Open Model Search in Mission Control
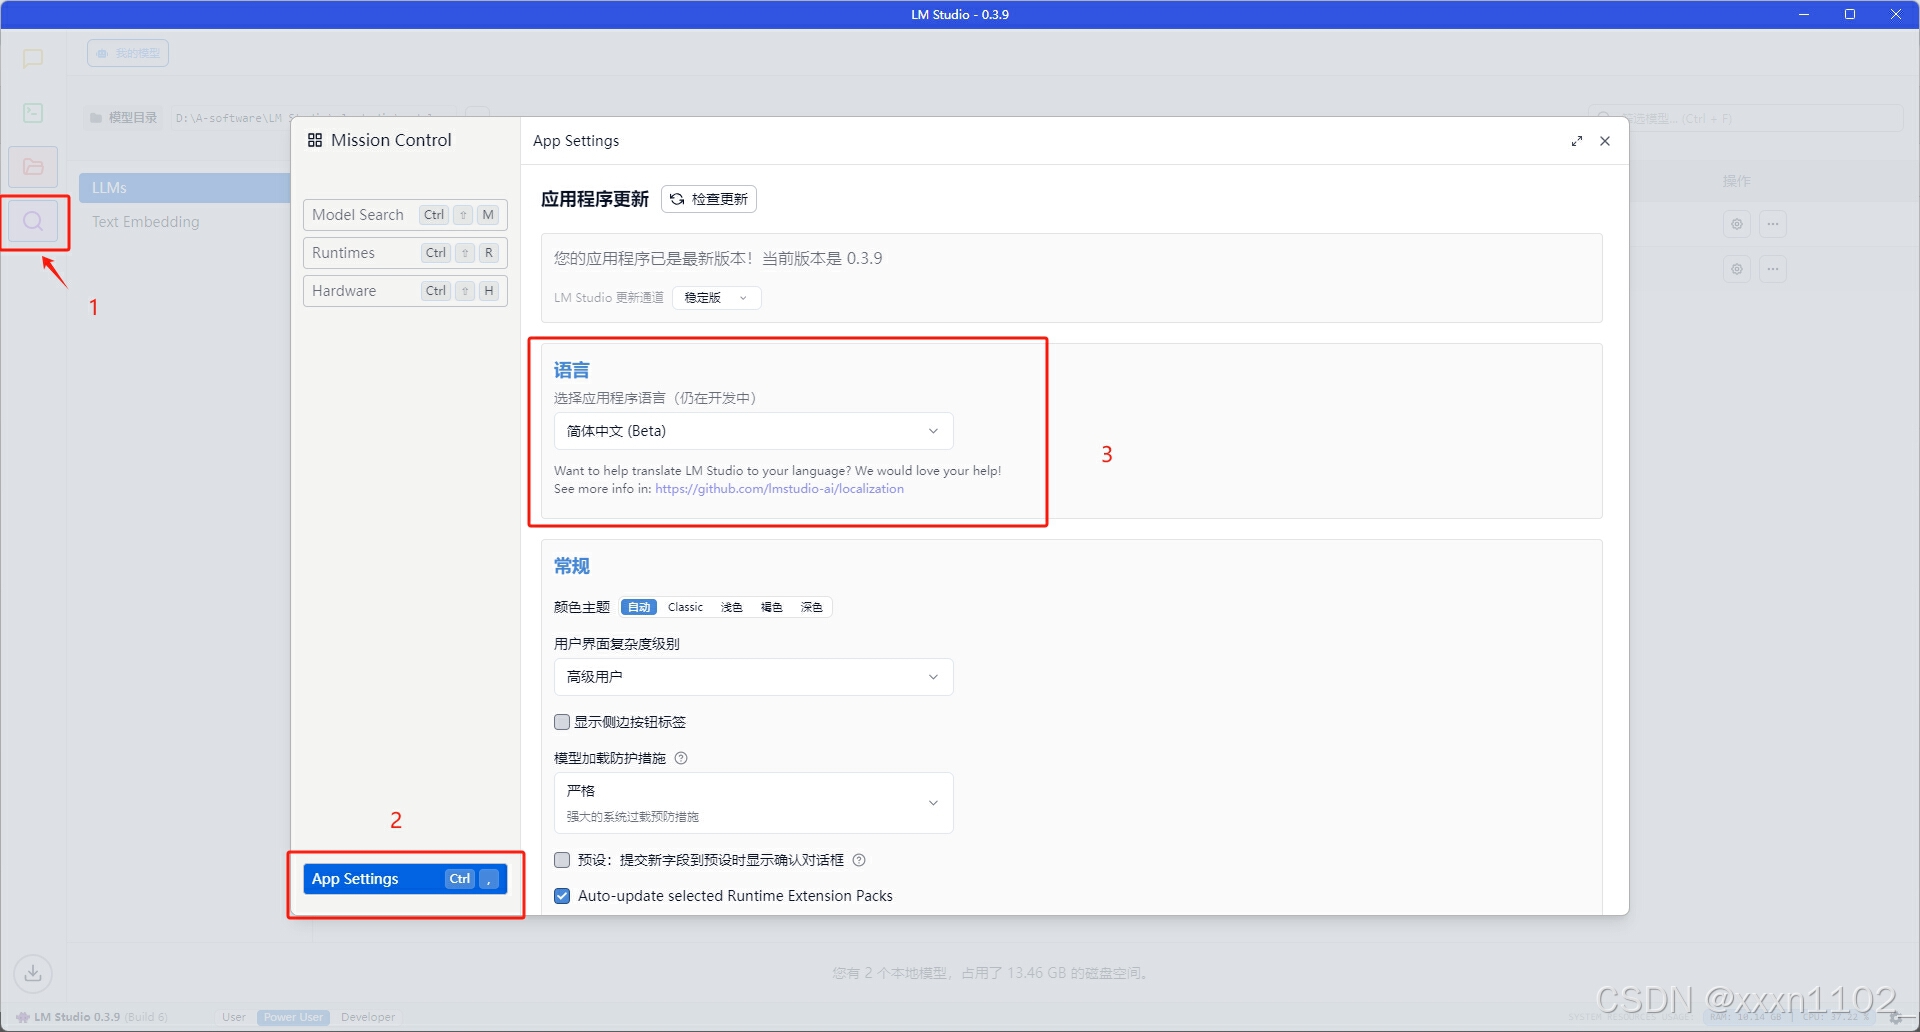 (x=405, y=215)
